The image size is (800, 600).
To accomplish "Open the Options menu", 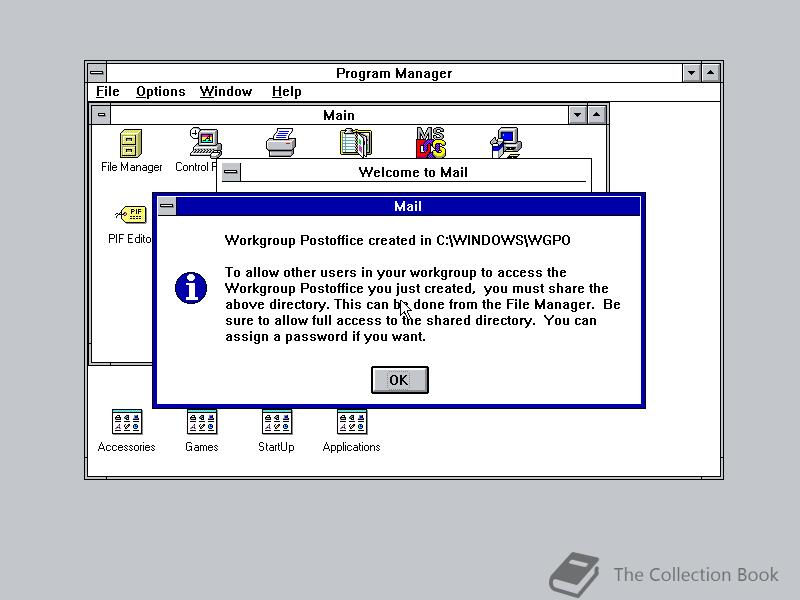I will [161, 91].
